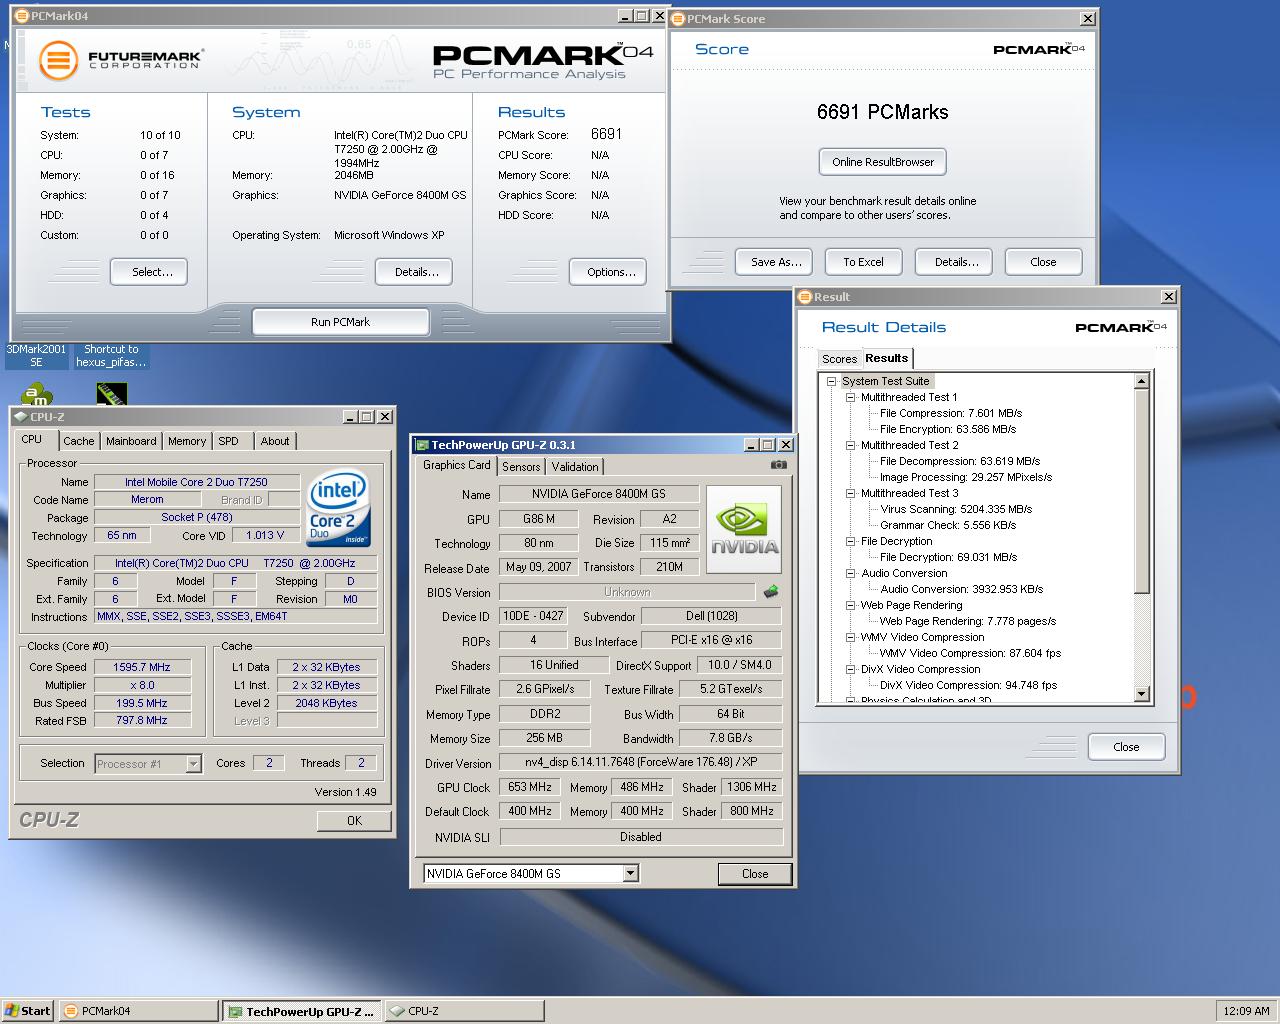The image size is (1280, 1024).
Task: Click the Device ID value 10DE - 0427
Action: pos(533,617)
